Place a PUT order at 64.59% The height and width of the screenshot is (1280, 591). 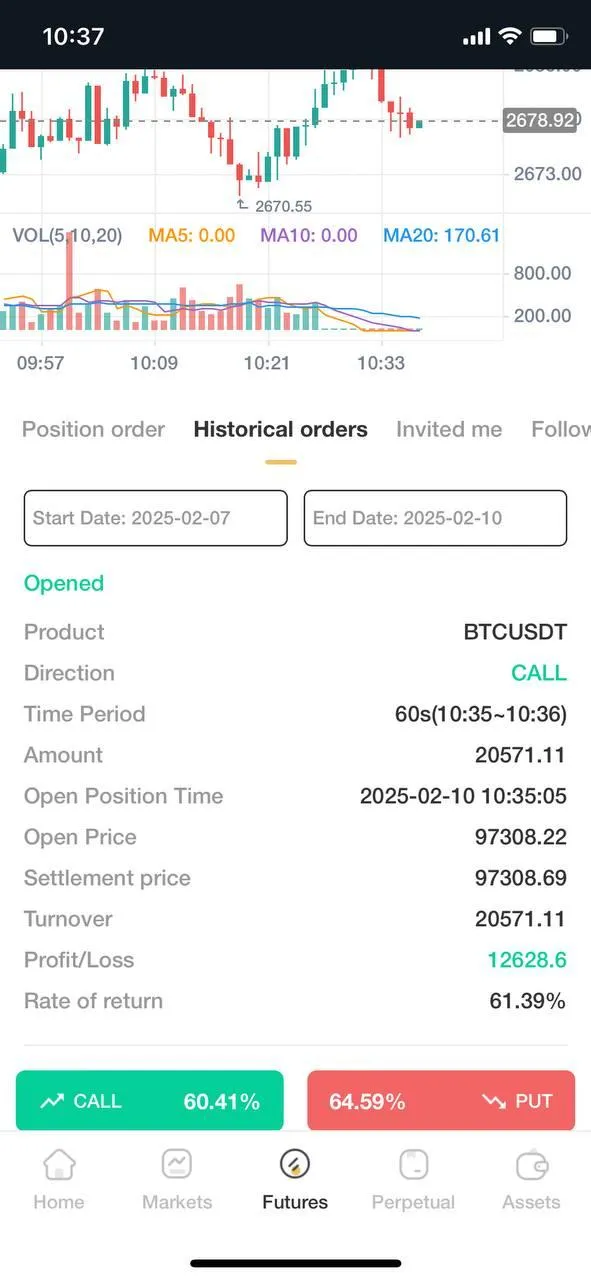(441, 1101)
